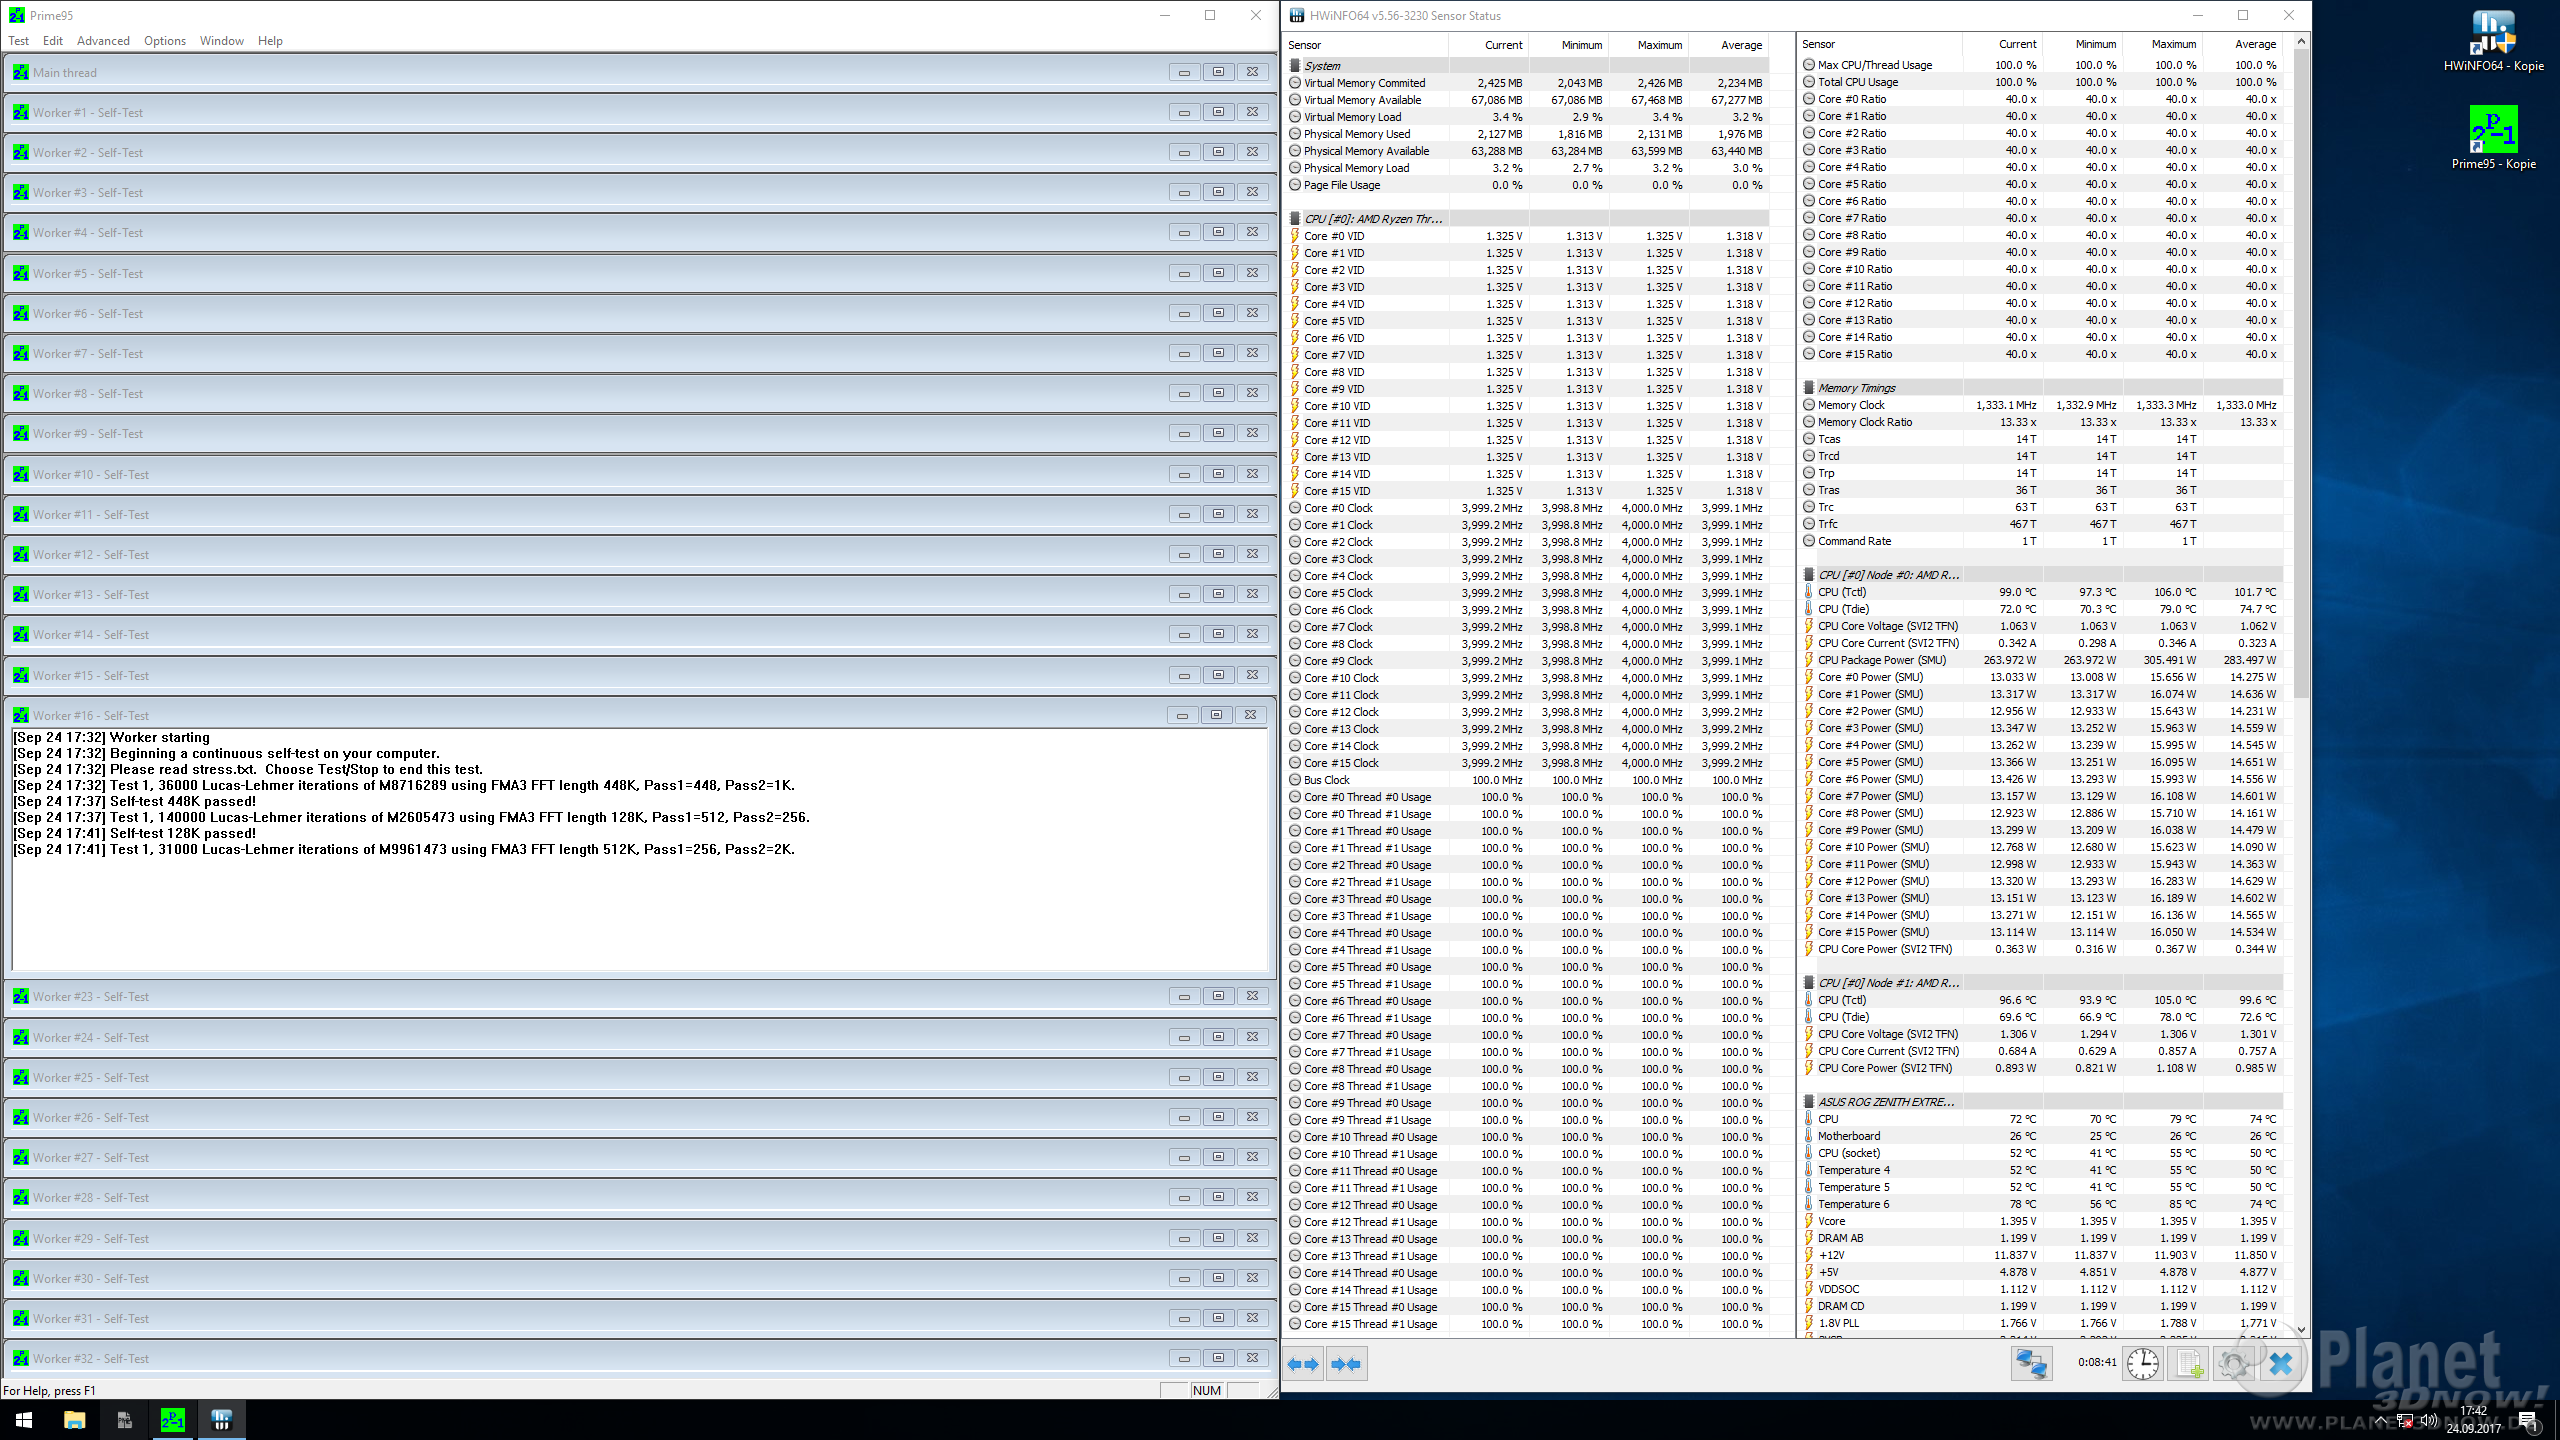Close the Worker #32 child window
2560x1440 pixels.
[1252, 1358]
